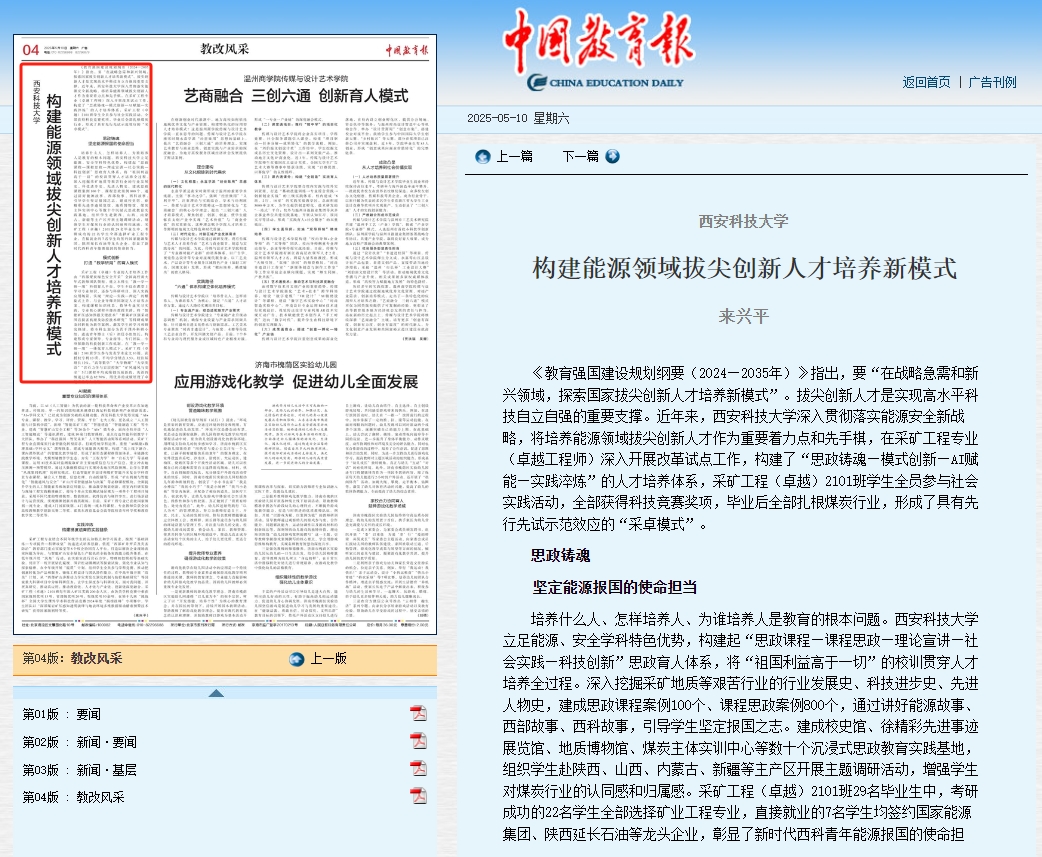Open the 应用游戏化教学 article on the page image
This screenshot has height=857, width=1042.
pos(296,381)
